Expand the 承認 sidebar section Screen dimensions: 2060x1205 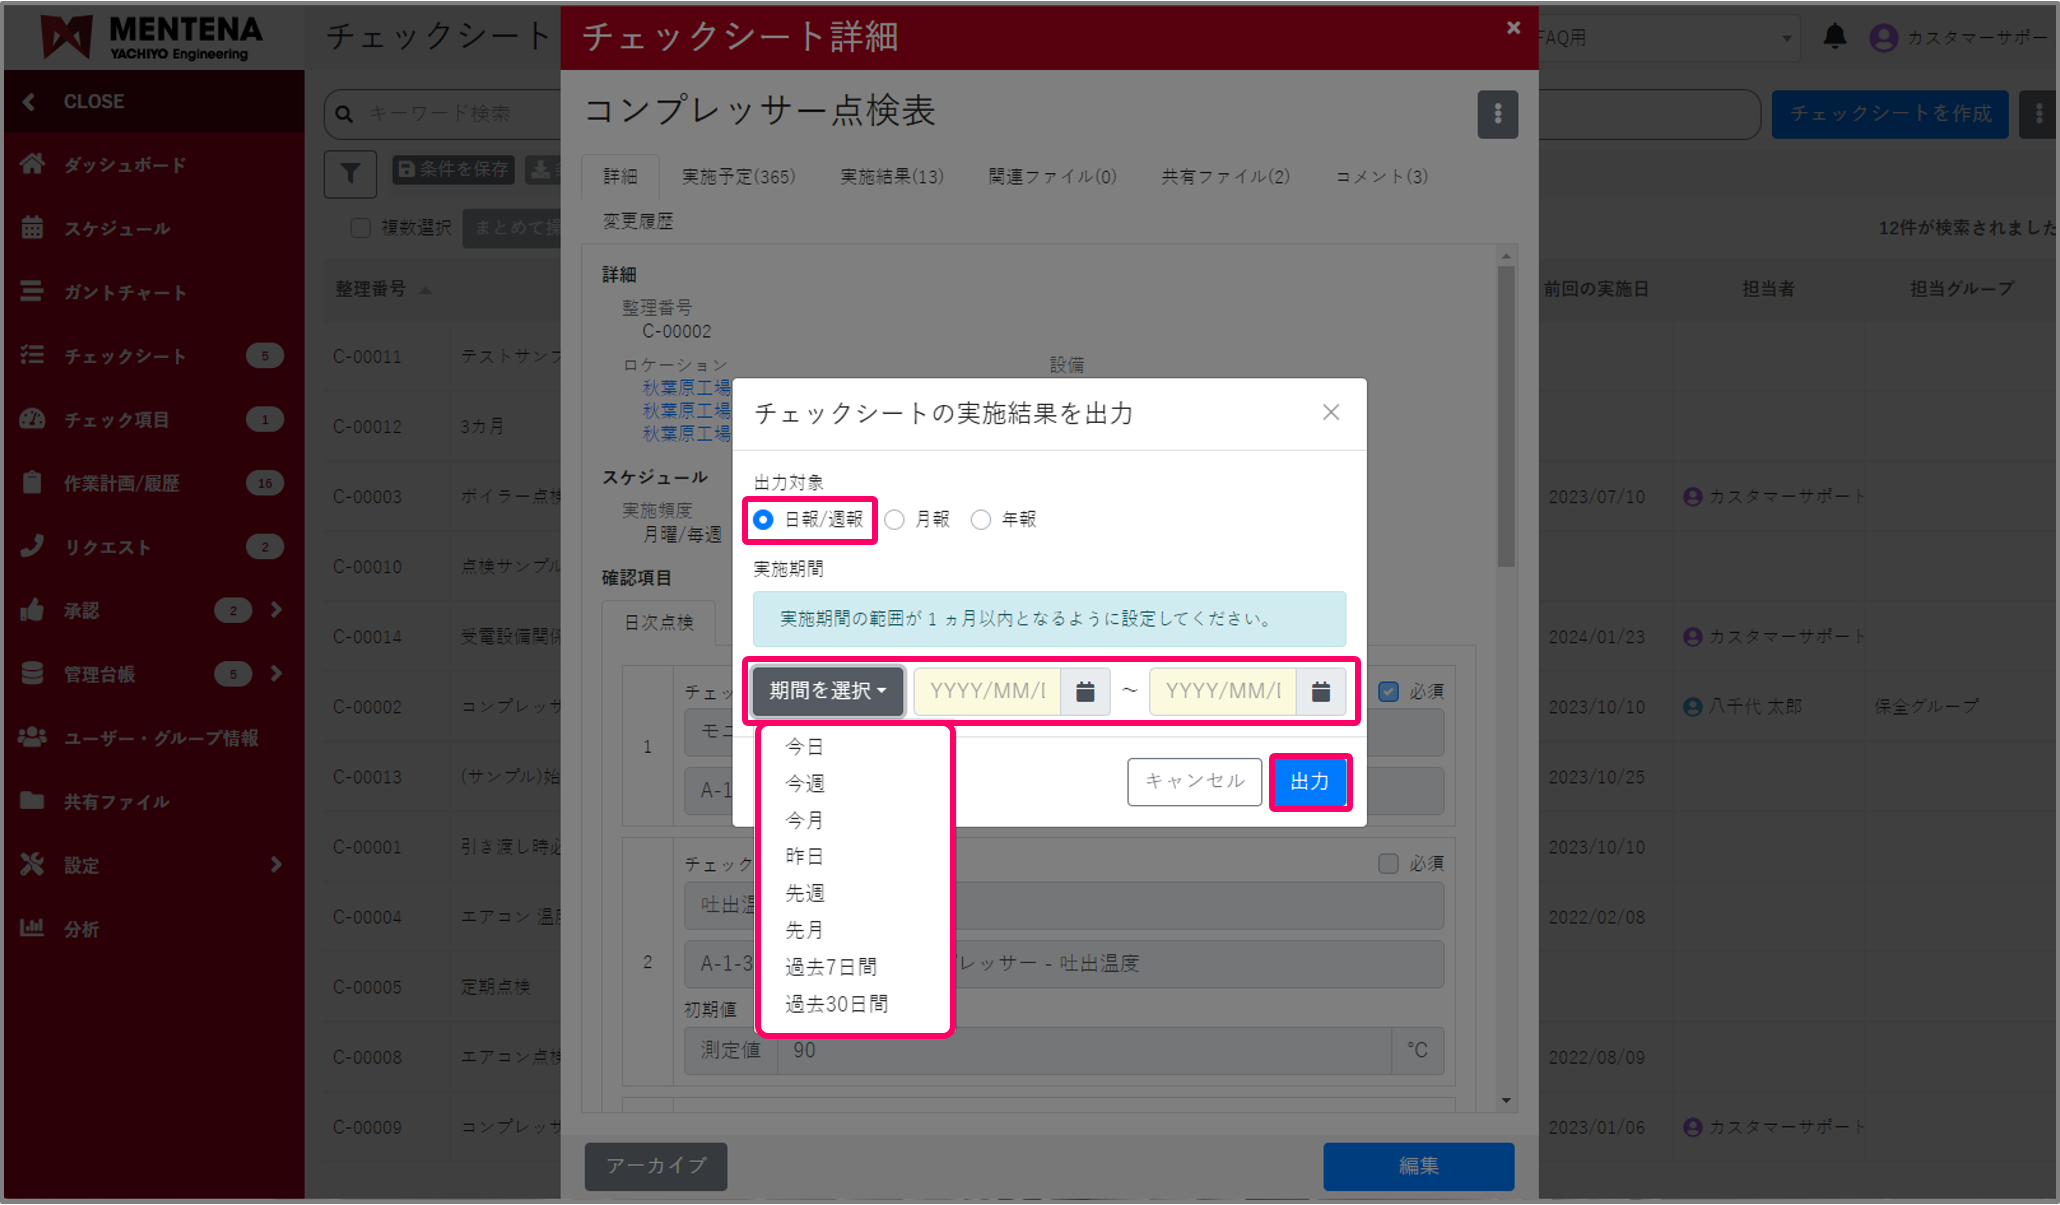coord(275,610)
